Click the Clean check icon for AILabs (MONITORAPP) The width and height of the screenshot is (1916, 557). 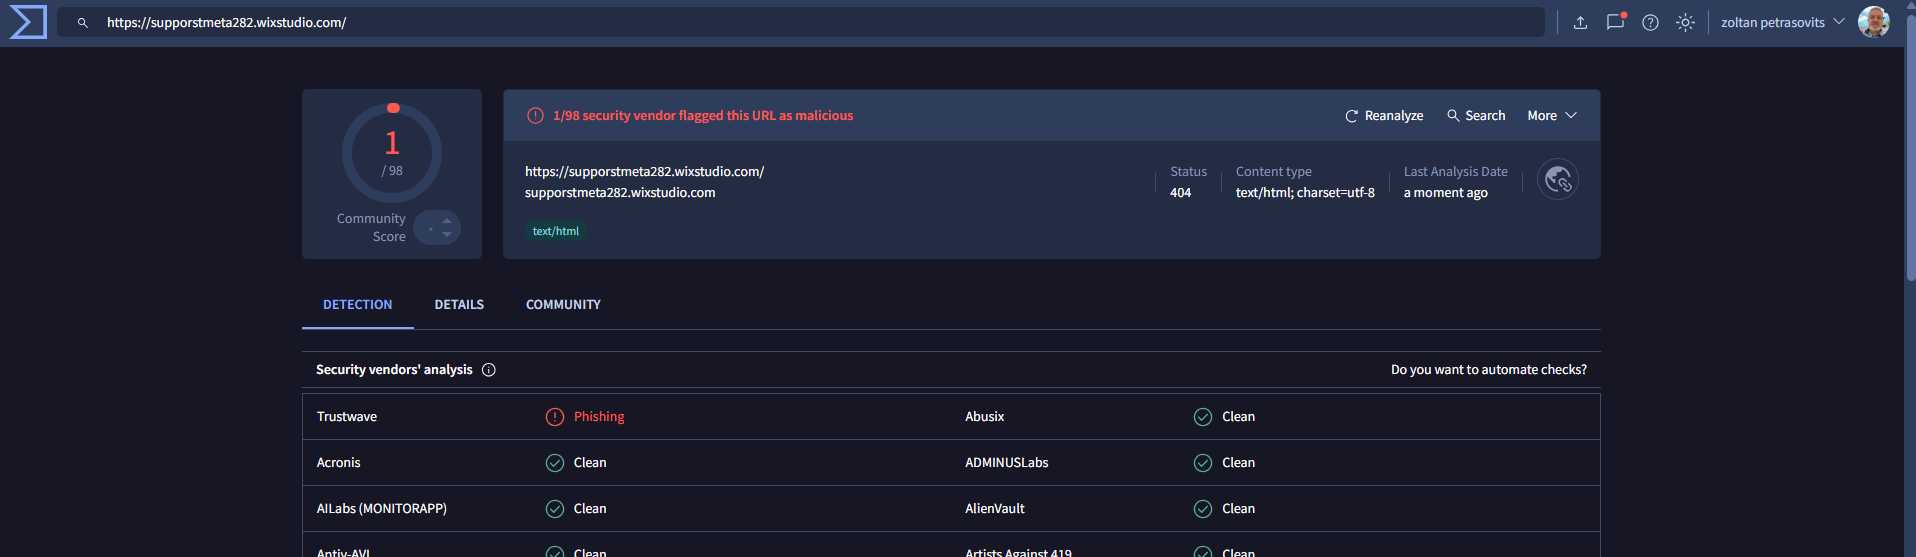click(x=555, y=509)
